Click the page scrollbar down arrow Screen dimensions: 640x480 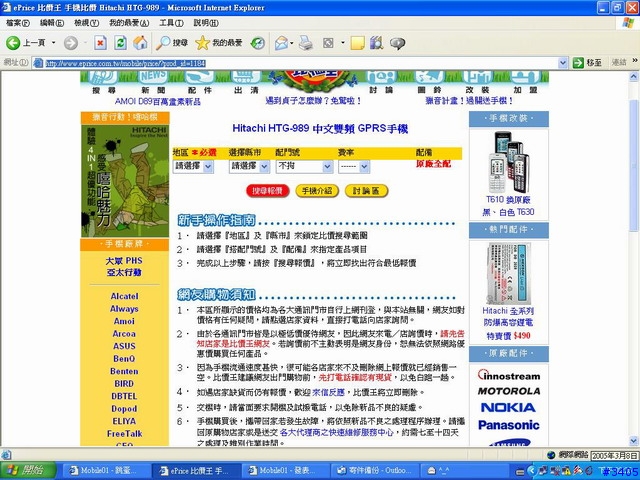tap(633, 440)
